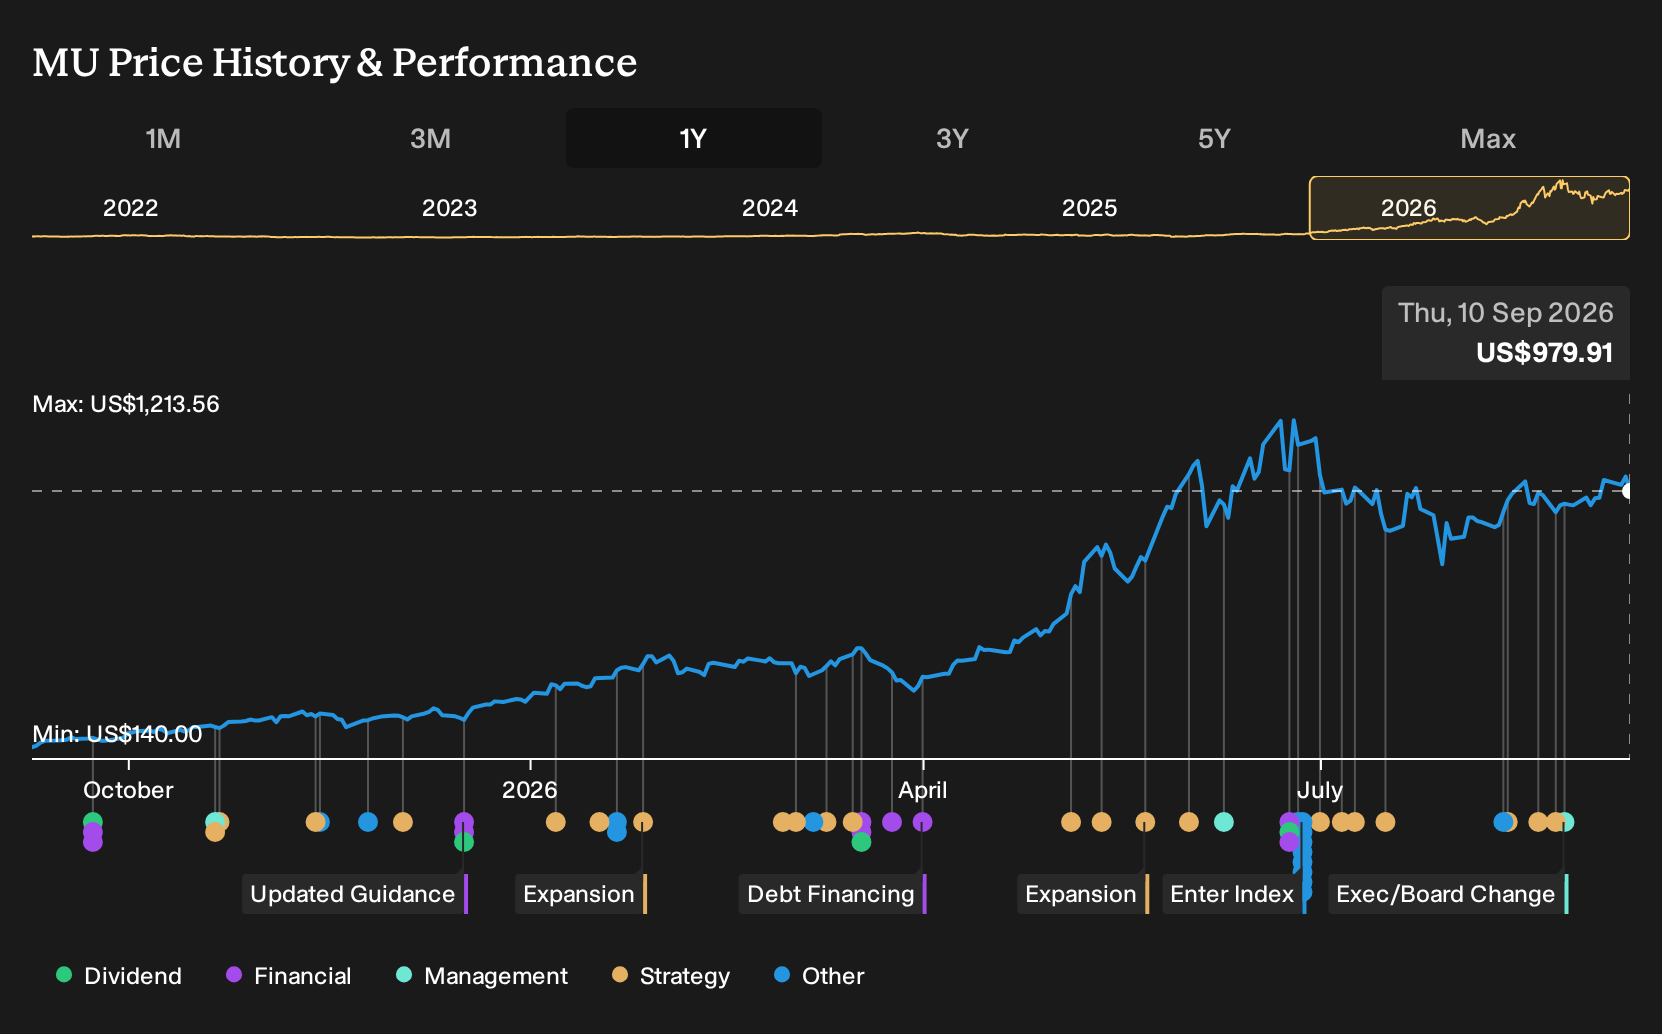Switch to 3Y price history
The width and height of the screenshot is (1662, 1034).
(x=952, y=138)
